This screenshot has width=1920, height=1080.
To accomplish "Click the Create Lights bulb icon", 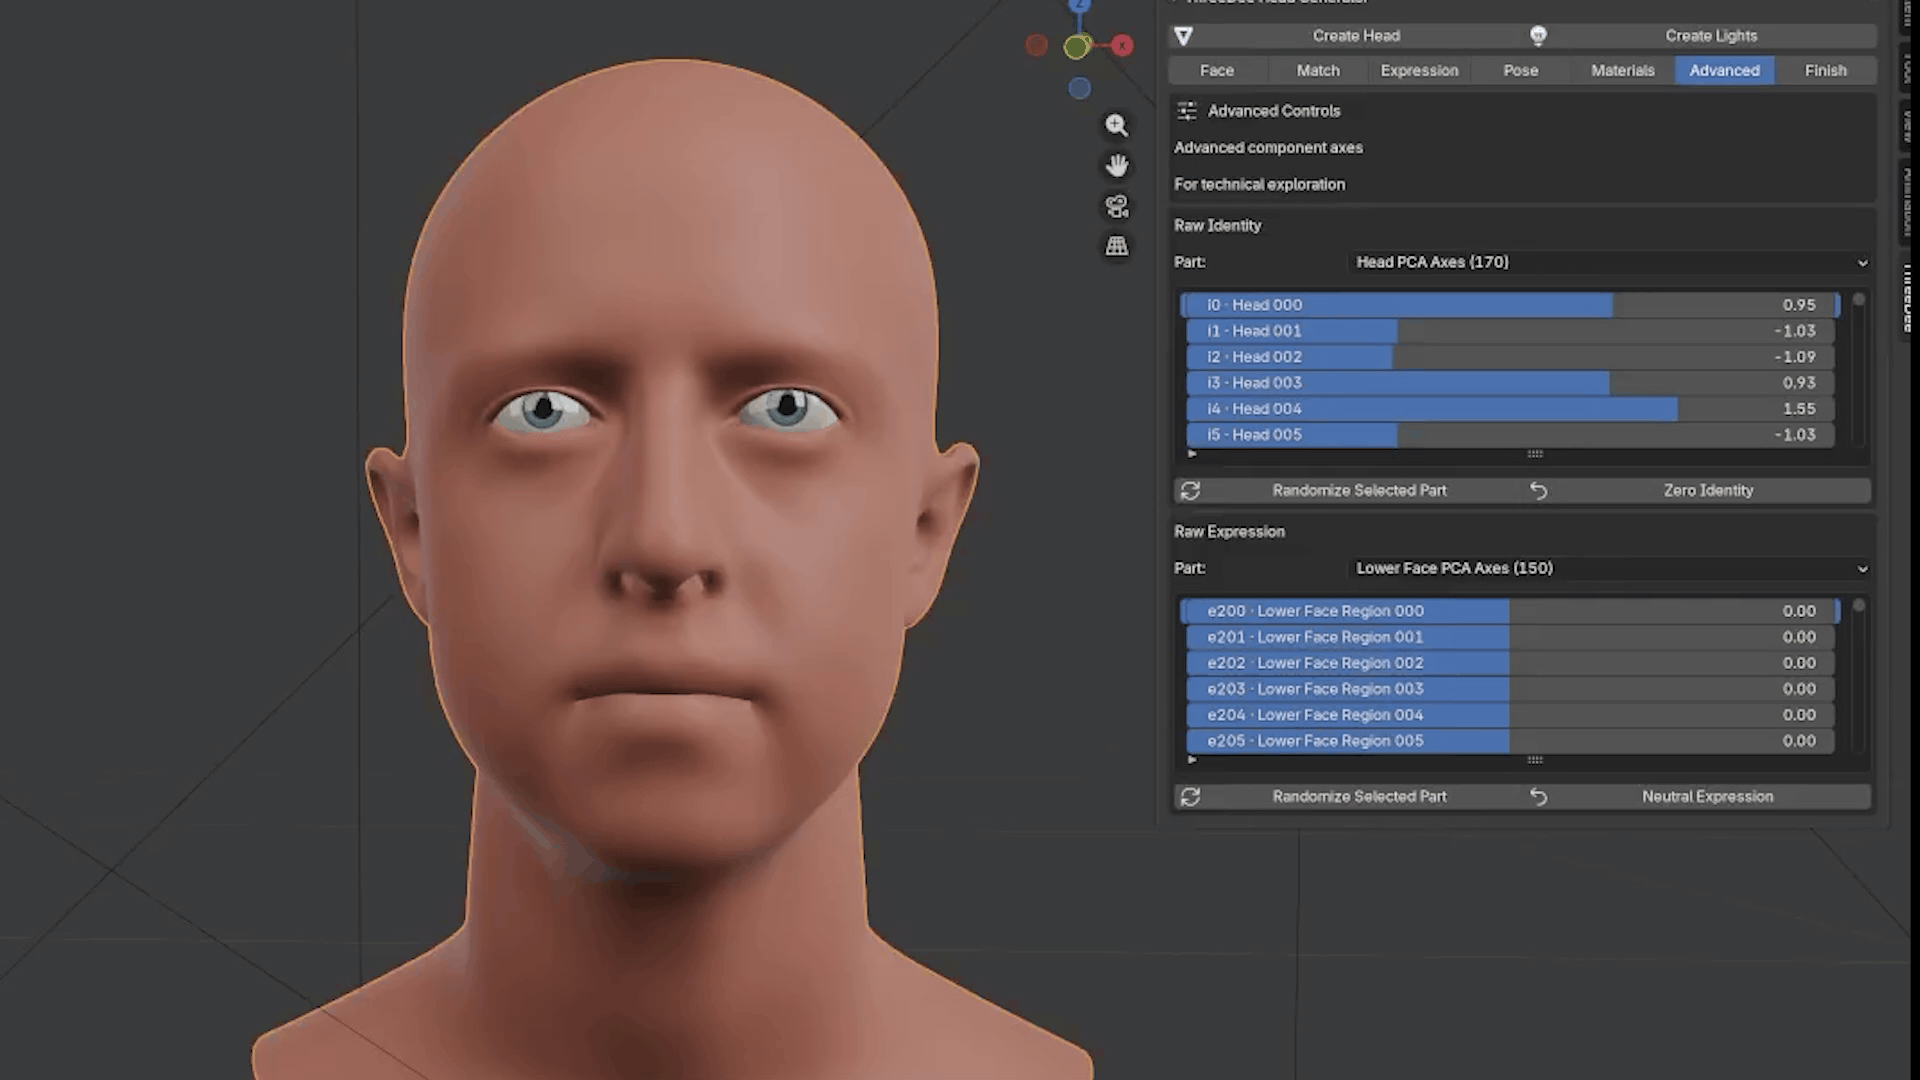I will (1538, 36).
